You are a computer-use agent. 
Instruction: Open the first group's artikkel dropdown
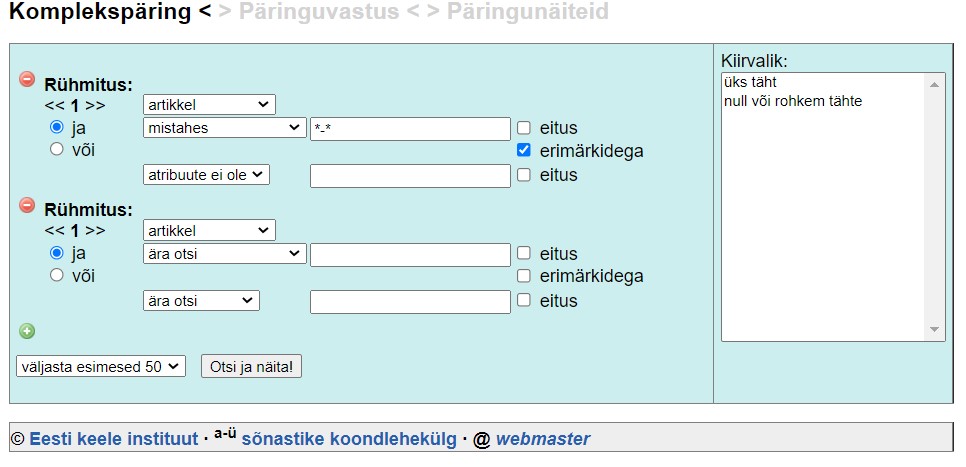click(x=209, y=104)
